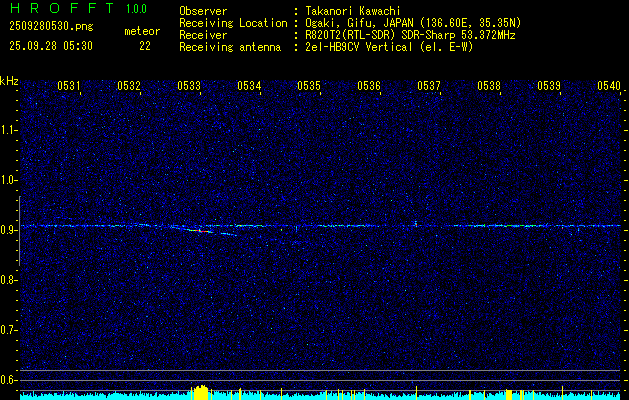Click time marker 0531

[x=69, y=86]
